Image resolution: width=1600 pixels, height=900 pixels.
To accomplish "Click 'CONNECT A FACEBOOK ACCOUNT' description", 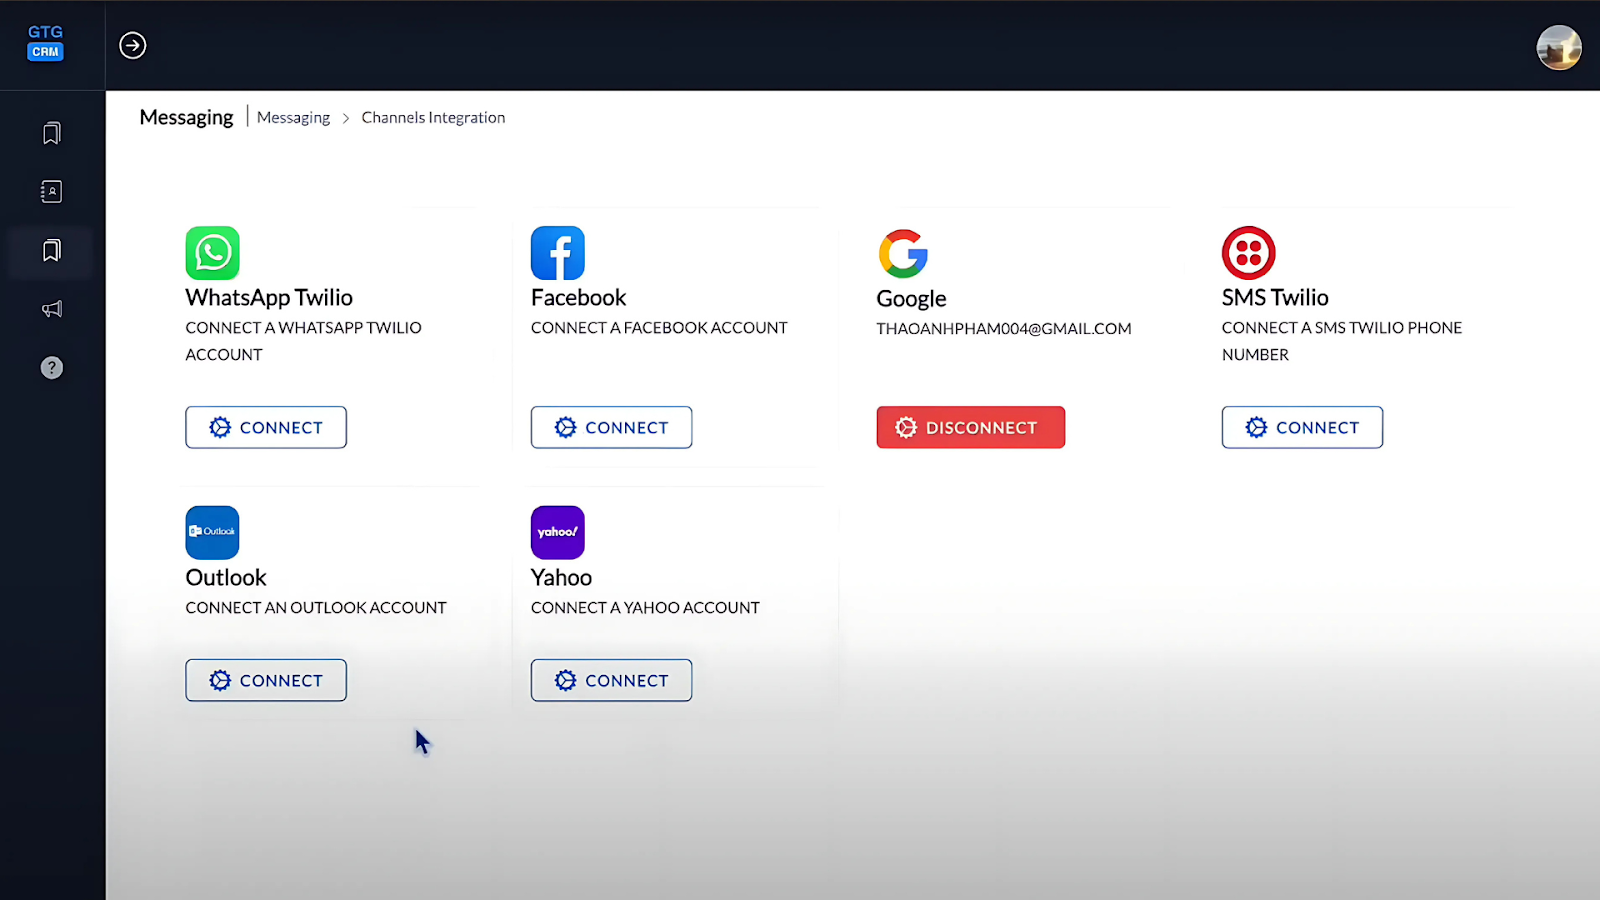I will 659,328.
